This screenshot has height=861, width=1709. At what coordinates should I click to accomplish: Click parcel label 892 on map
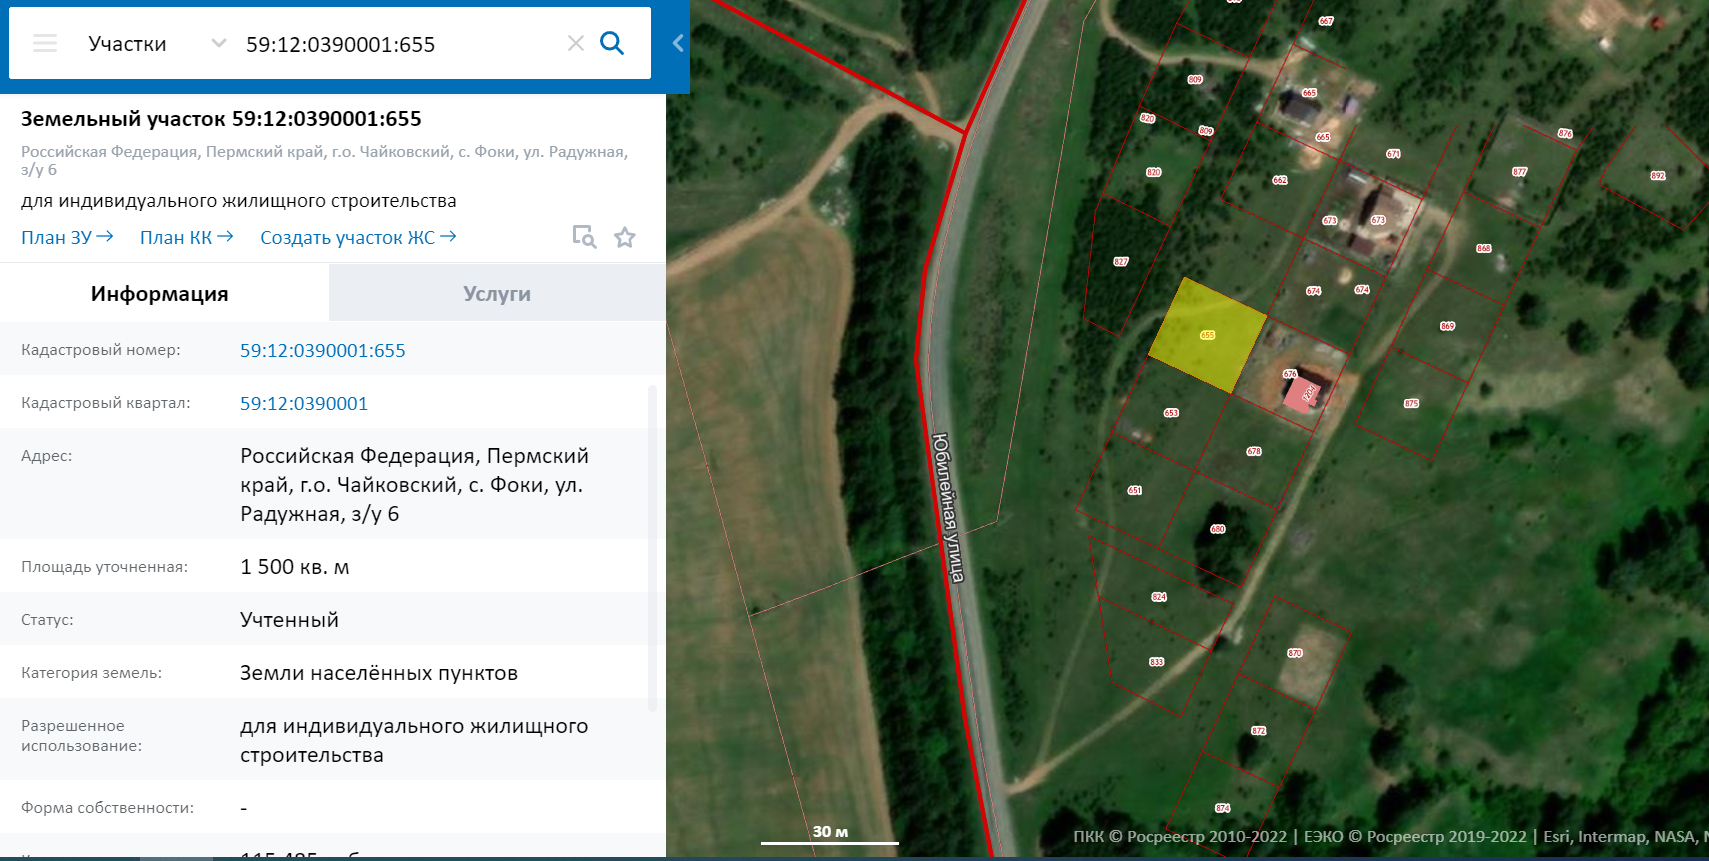coord(1658,176)
